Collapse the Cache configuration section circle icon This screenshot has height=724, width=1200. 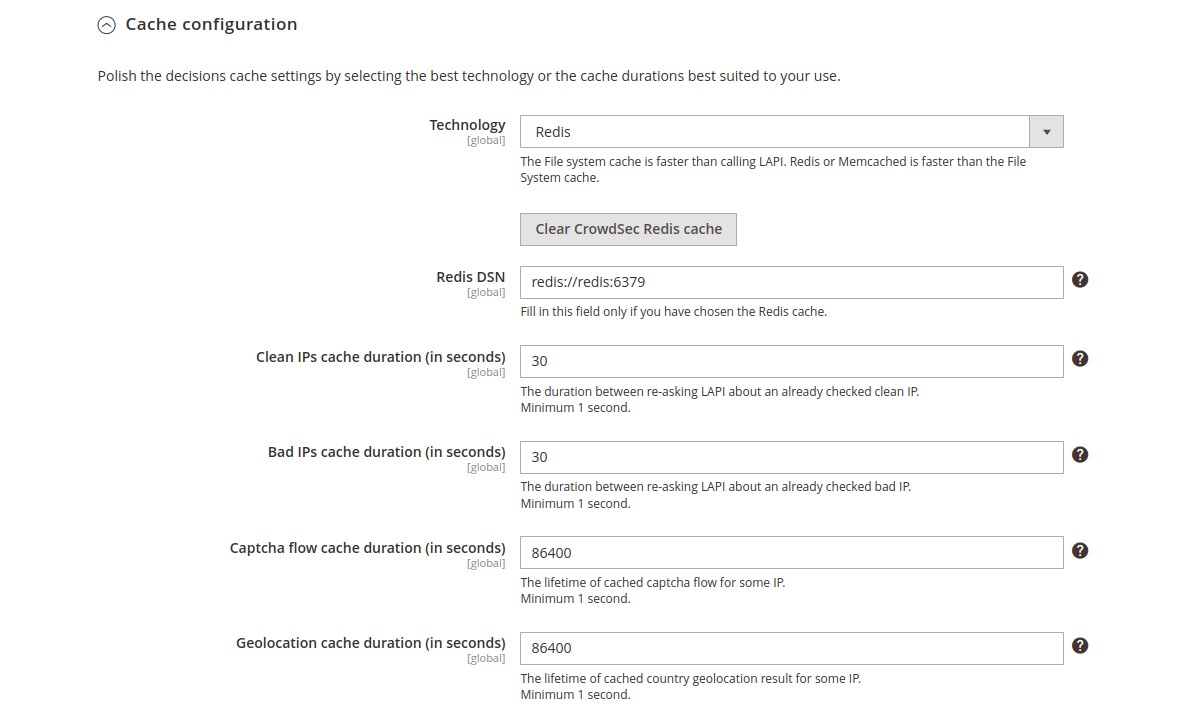pyautogui.click(x=106, y=26)
